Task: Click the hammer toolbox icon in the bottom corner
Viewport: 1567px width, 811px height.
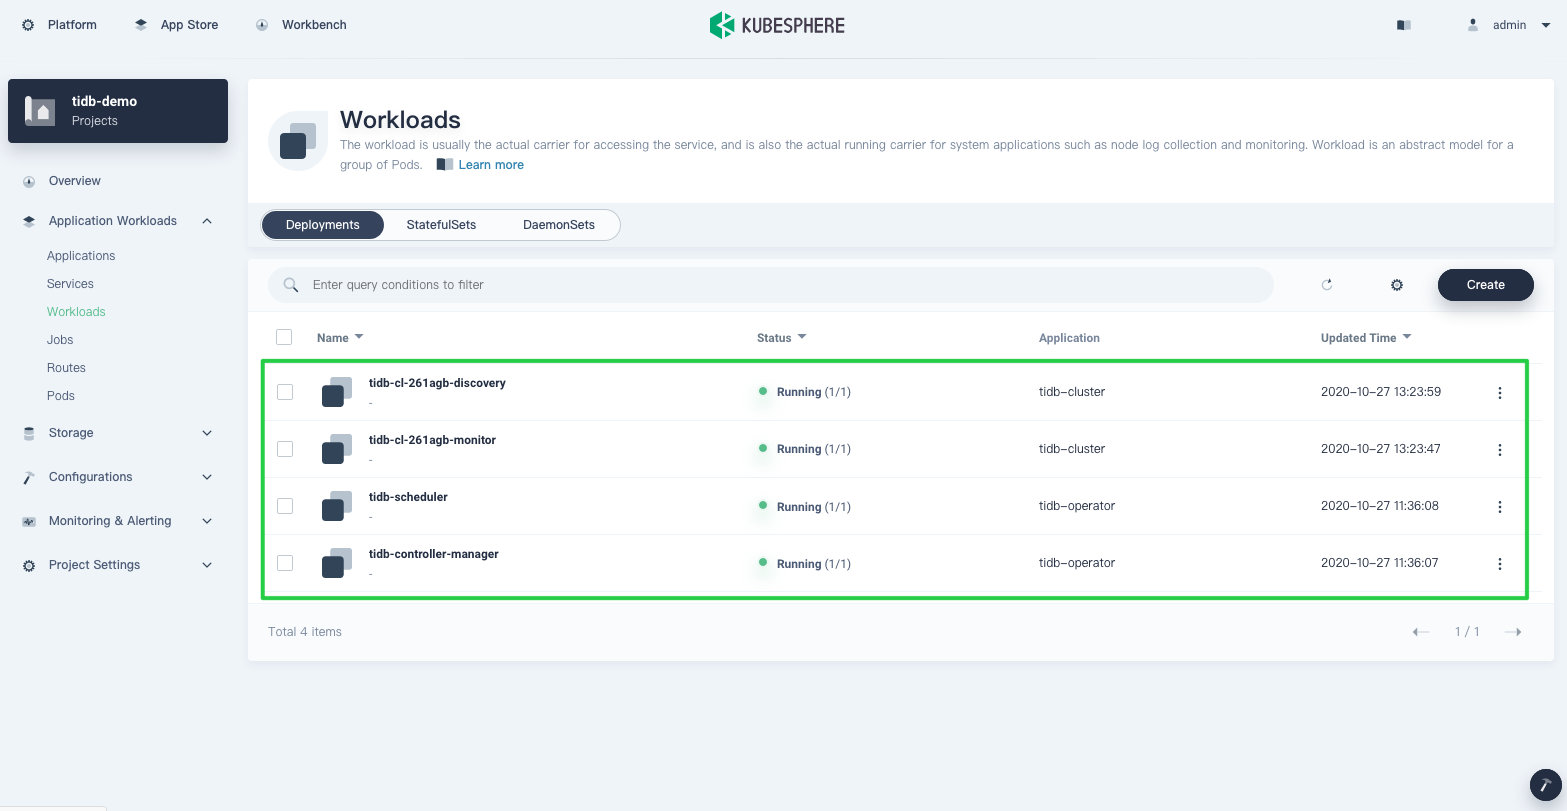Action: (1545, 785)
